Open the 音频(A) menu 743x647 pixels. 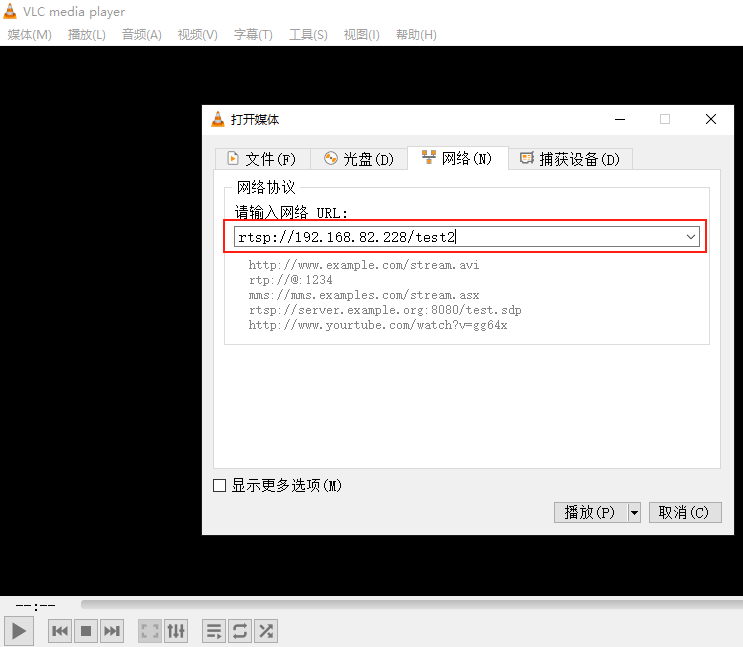[x=142, y=35]
